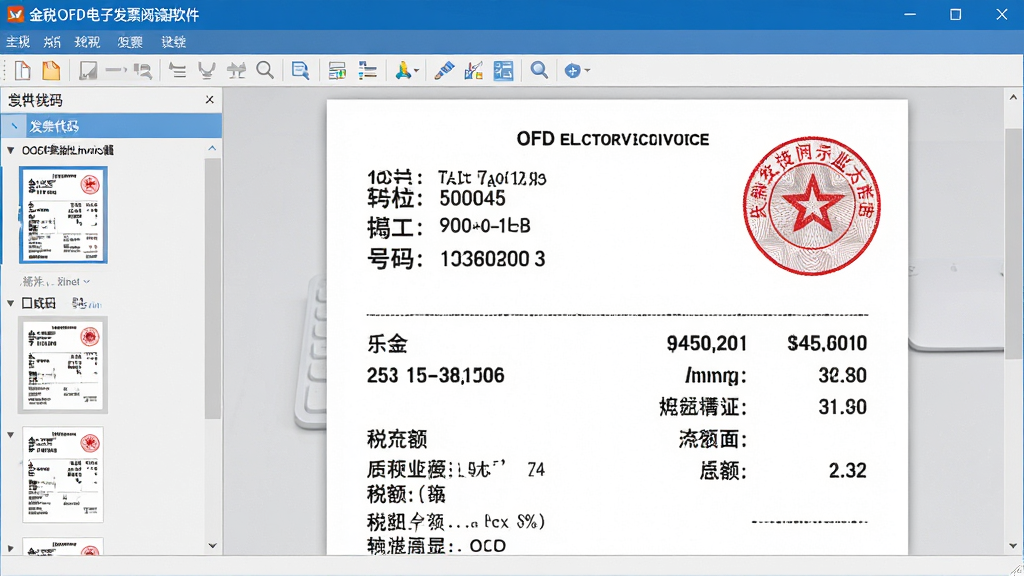Image resolution: width=1024 pixels, height=576 pixels.
Task: Click the value 900+0-1EB on the invoice
Action: click(x=485, y=226)
